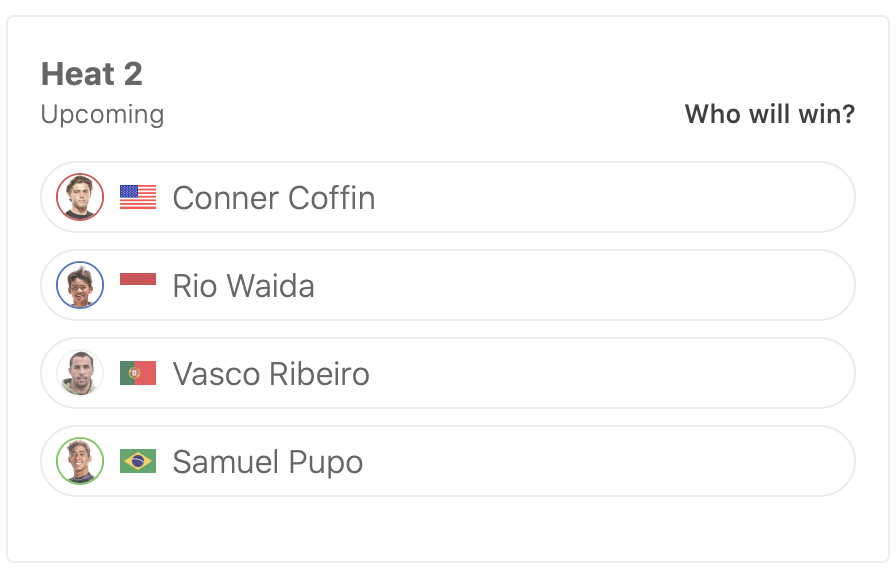Click empty card area below Samuel Pupo
The image size is (896, 570).
[448, 527]
